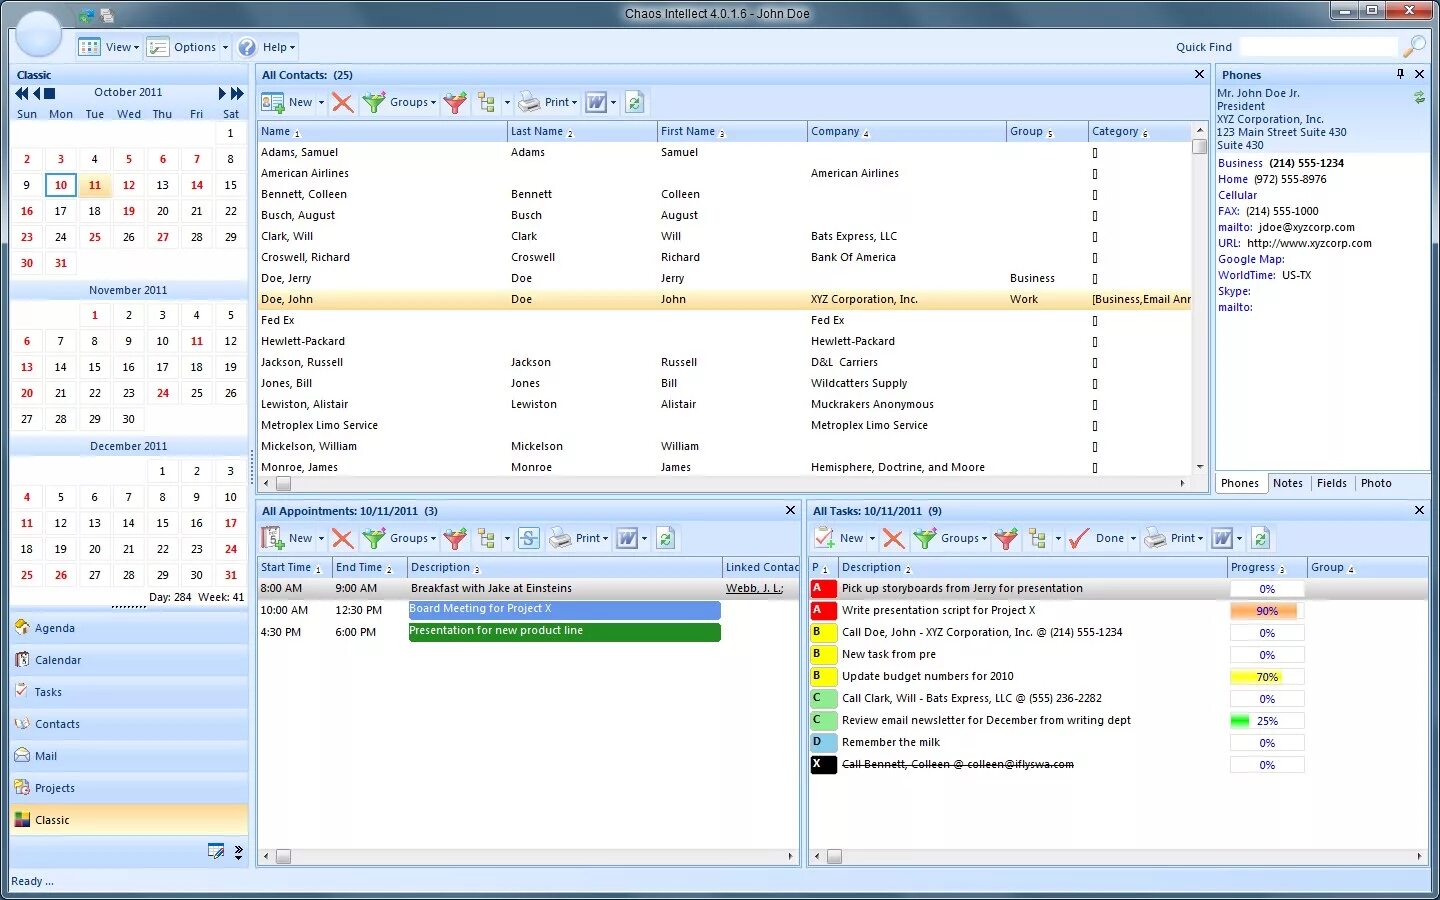Select the Hewlett-Packard contact row

click(724, 341)
